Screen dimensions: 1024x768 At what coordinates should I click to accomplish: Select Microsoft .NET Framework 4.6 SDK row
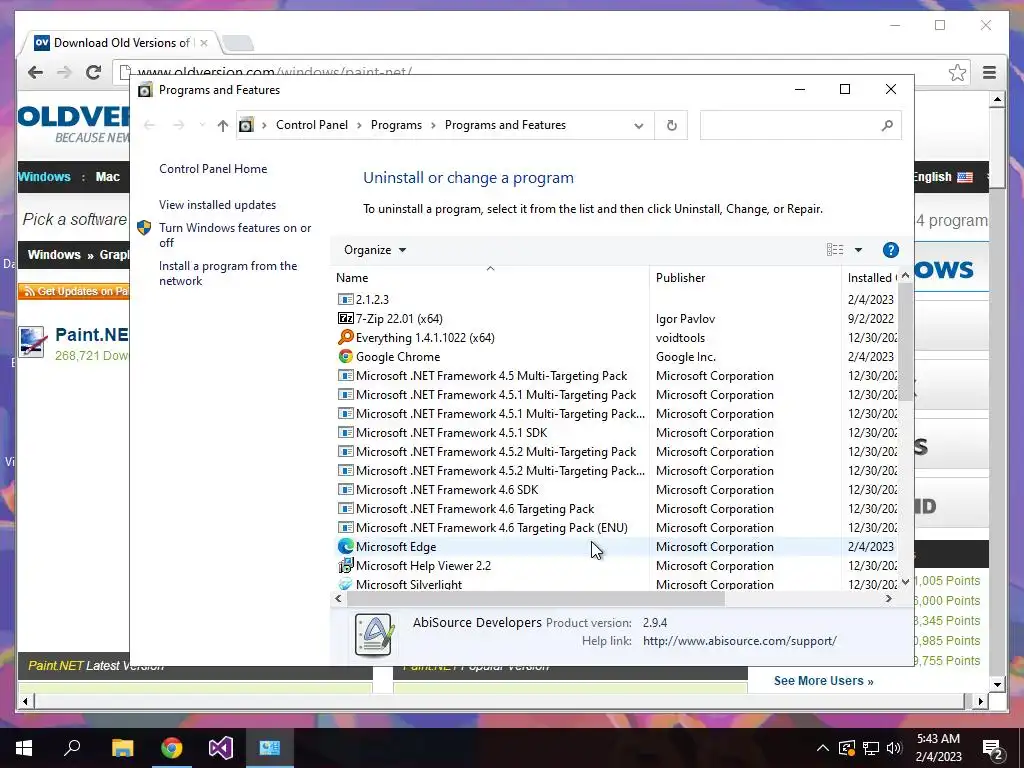tap(617, 490)
